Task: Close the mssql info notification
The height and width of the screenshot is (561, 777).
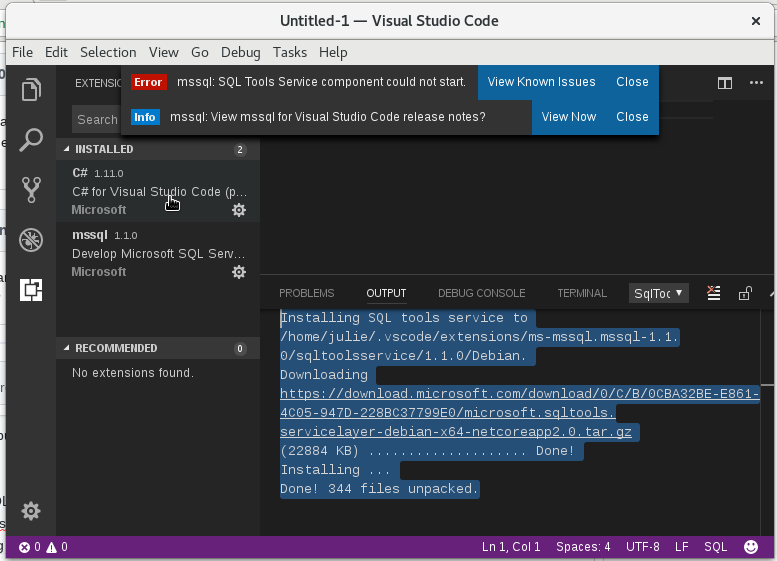Action: 632,117
